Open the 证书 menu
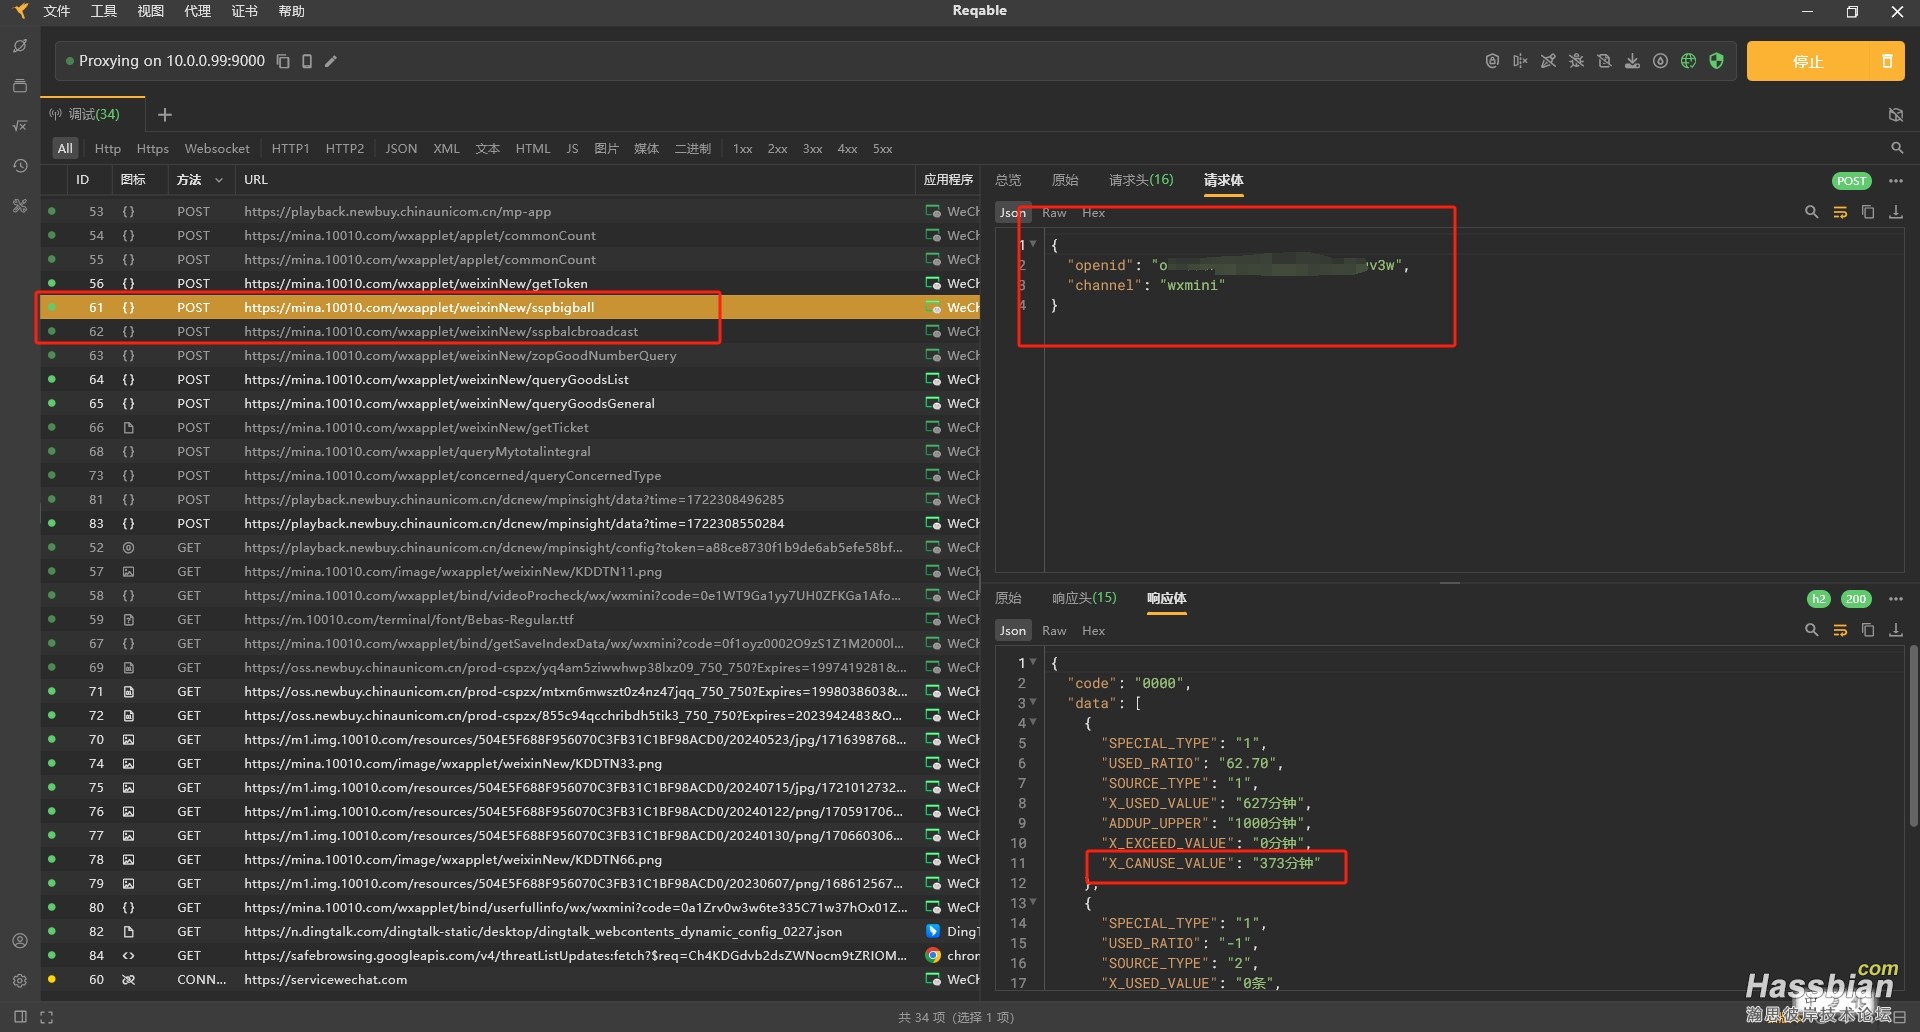This screenshot has height=1032, width=1920. 245,11
